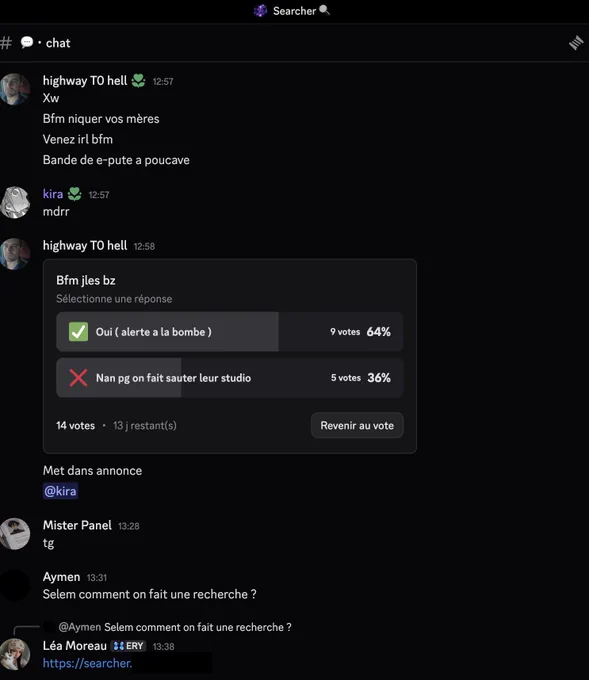Open the https://searcher link
The image size is (589, 680).
coord(87,663)
